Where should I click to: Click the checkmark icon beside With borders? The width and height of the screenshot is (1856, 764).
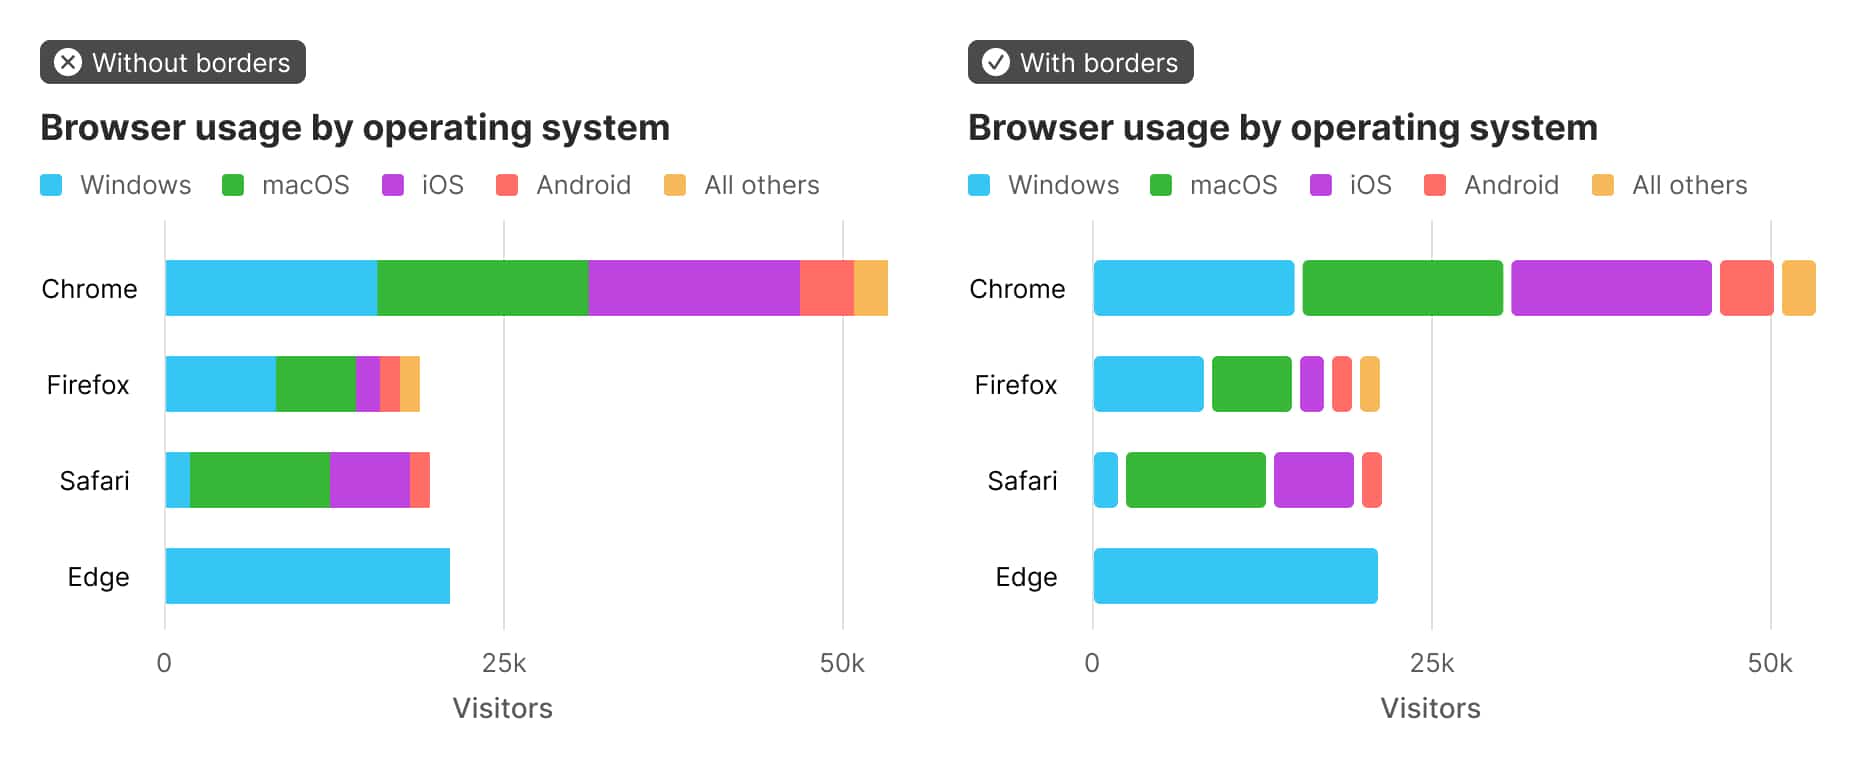point(995,62)
